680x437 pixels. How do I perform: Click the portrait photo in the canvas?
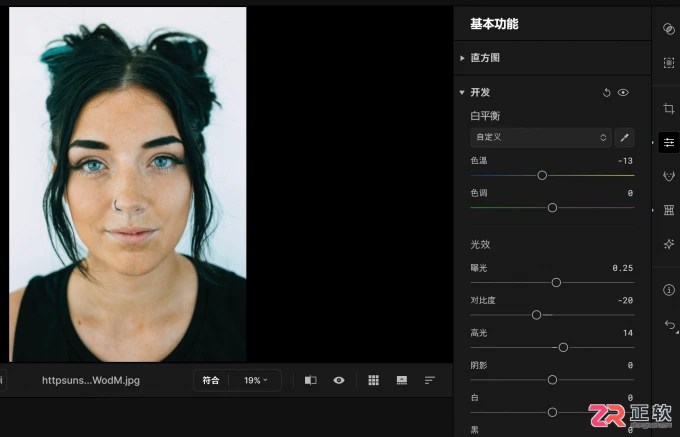point(128,184)
